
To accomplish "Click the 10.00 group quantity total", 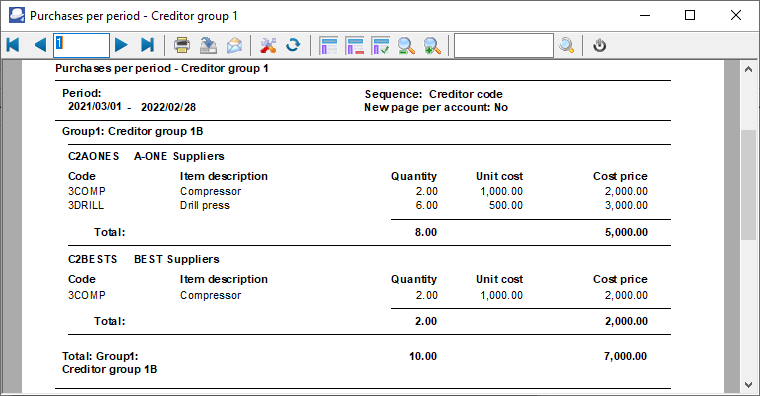I will (x=423, y=356).
